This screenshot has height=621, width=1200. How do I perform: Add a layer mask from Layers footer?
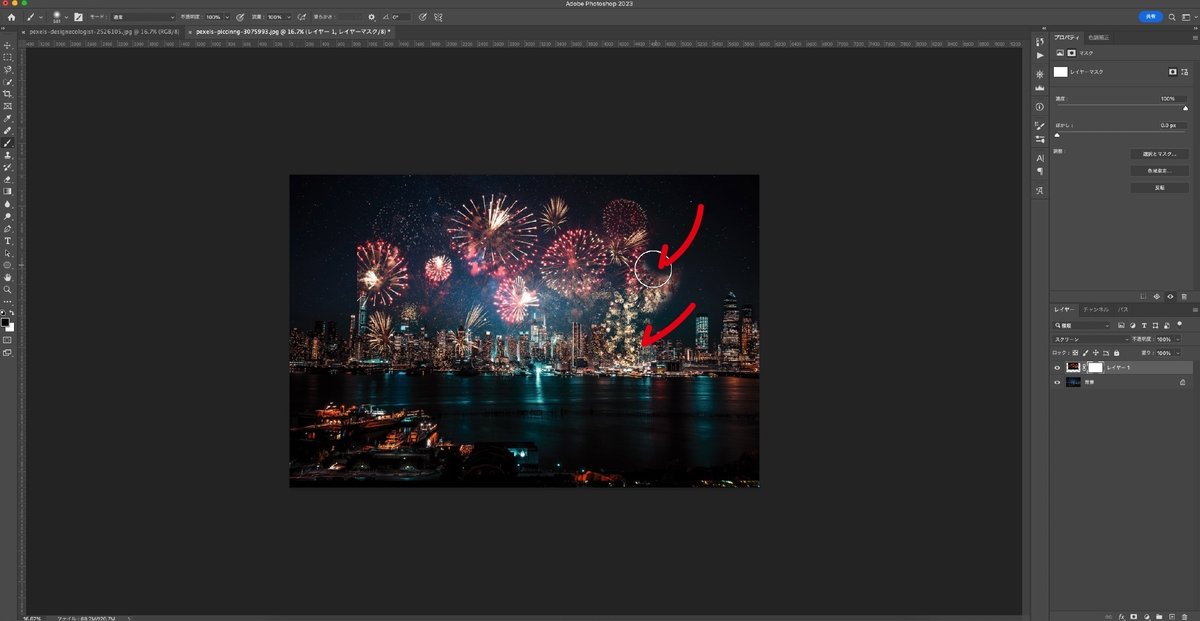click(x=1135, y=615)
